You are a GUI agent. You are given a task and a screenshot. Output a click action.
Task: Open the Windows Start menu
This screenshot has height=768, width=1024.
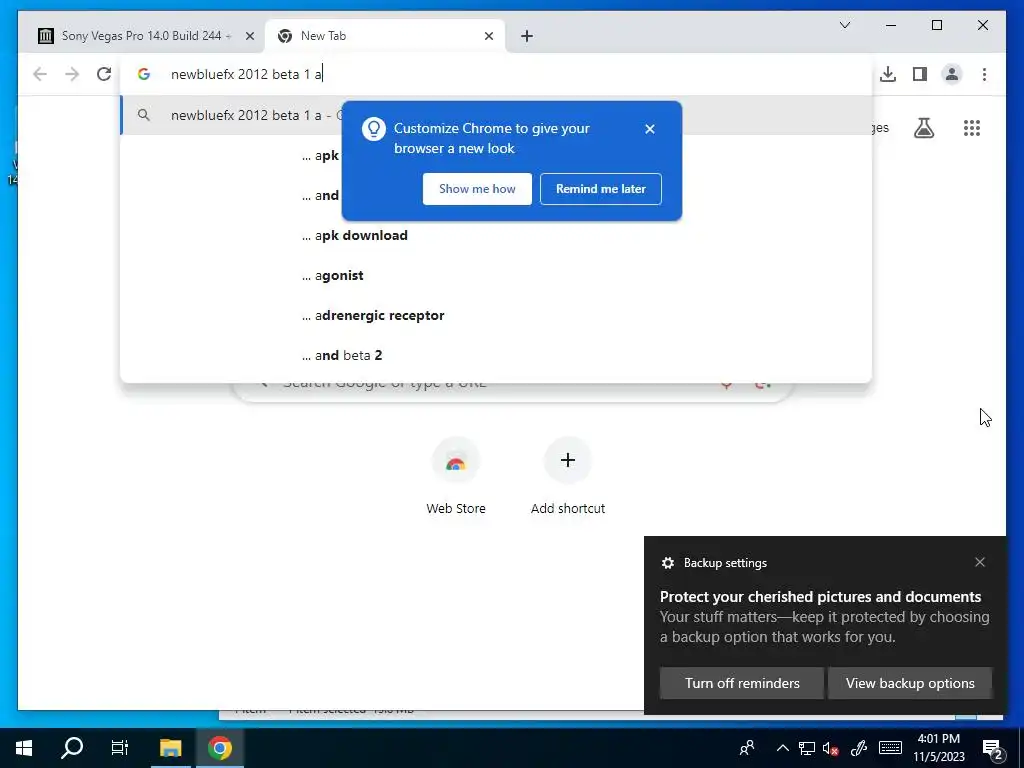tap(24, 748)
